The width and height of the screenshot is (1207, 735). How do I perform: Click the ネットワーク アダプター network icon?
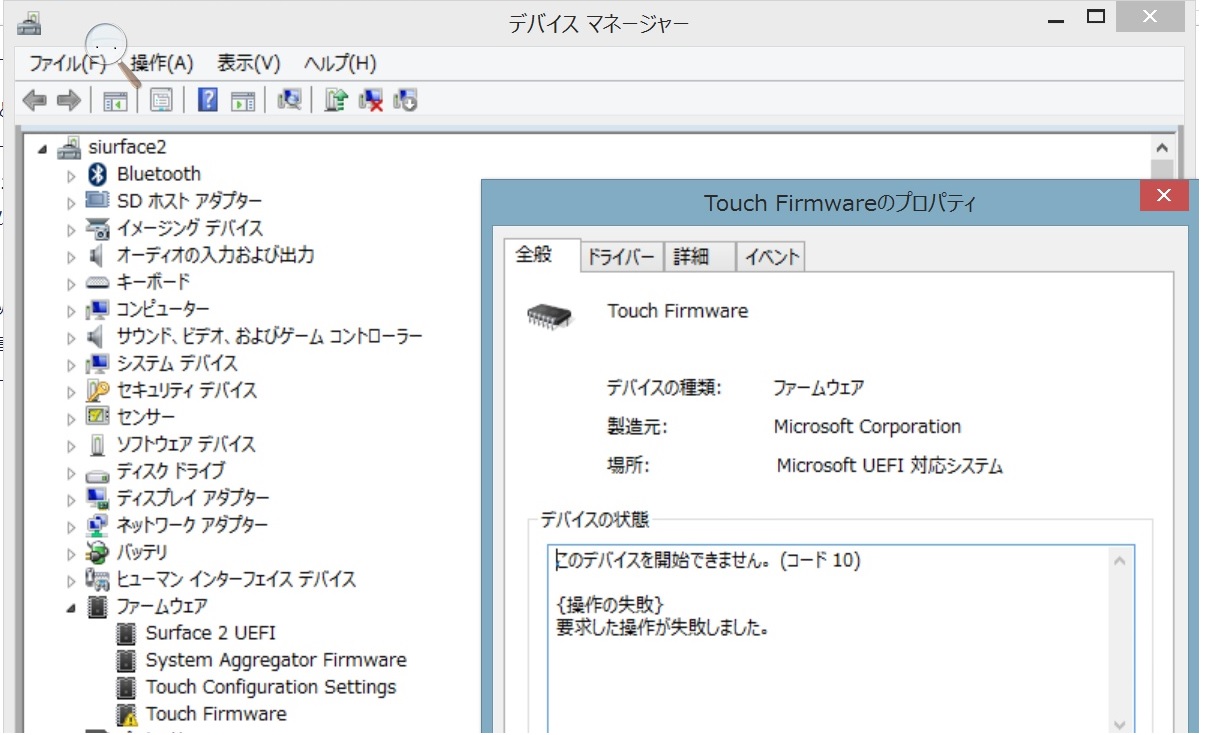click(98, 525)
